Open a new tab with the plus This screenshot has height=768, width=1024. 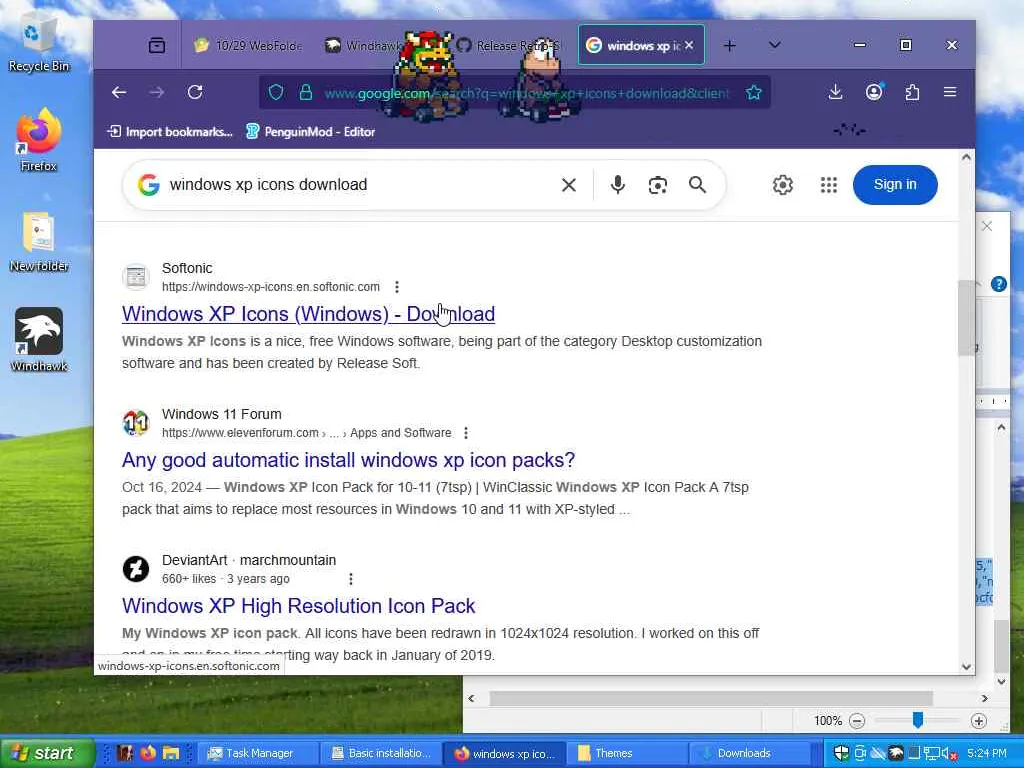click(729, 46)
